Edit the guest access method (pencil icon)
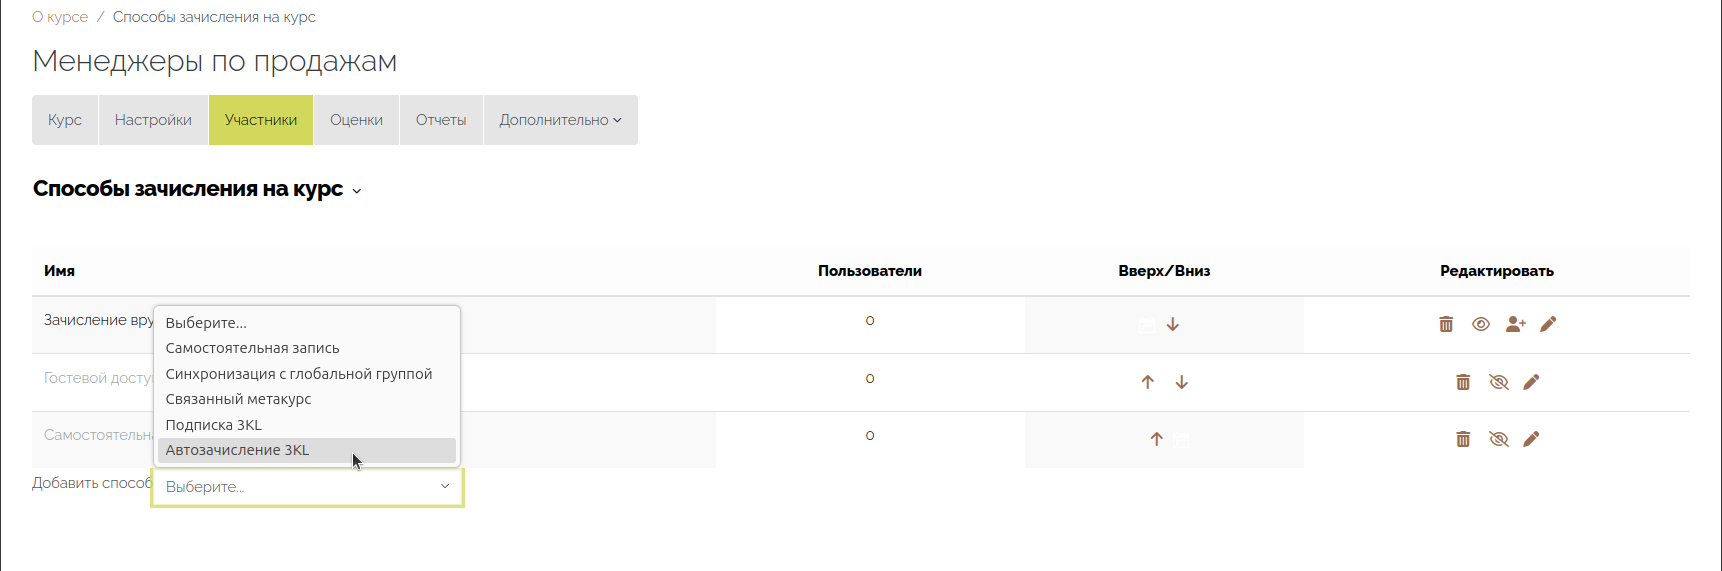 (1531, 382)
